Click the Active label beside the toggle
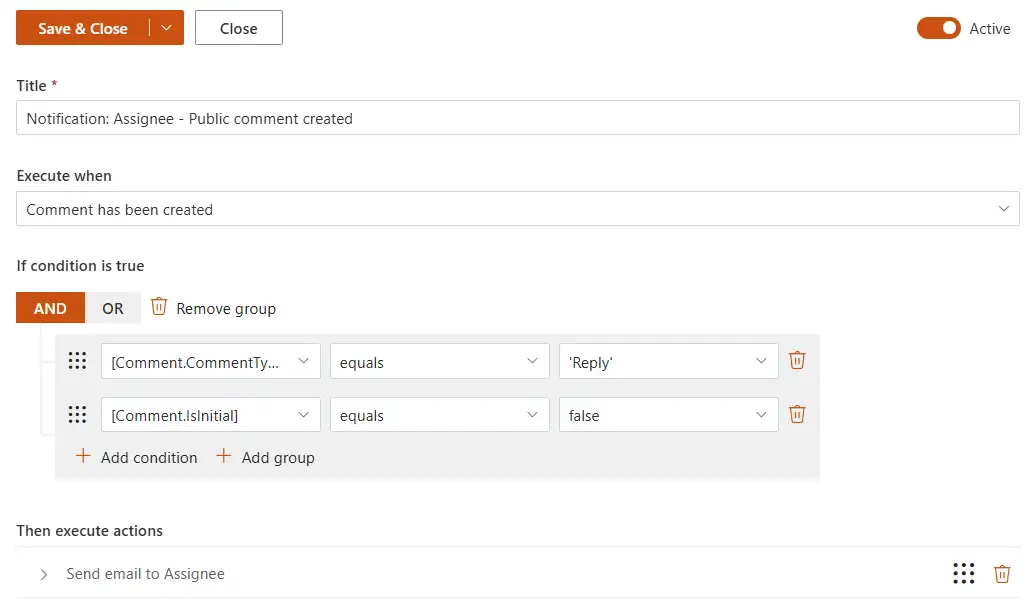 pyautogui.click(x=989, y=28)
